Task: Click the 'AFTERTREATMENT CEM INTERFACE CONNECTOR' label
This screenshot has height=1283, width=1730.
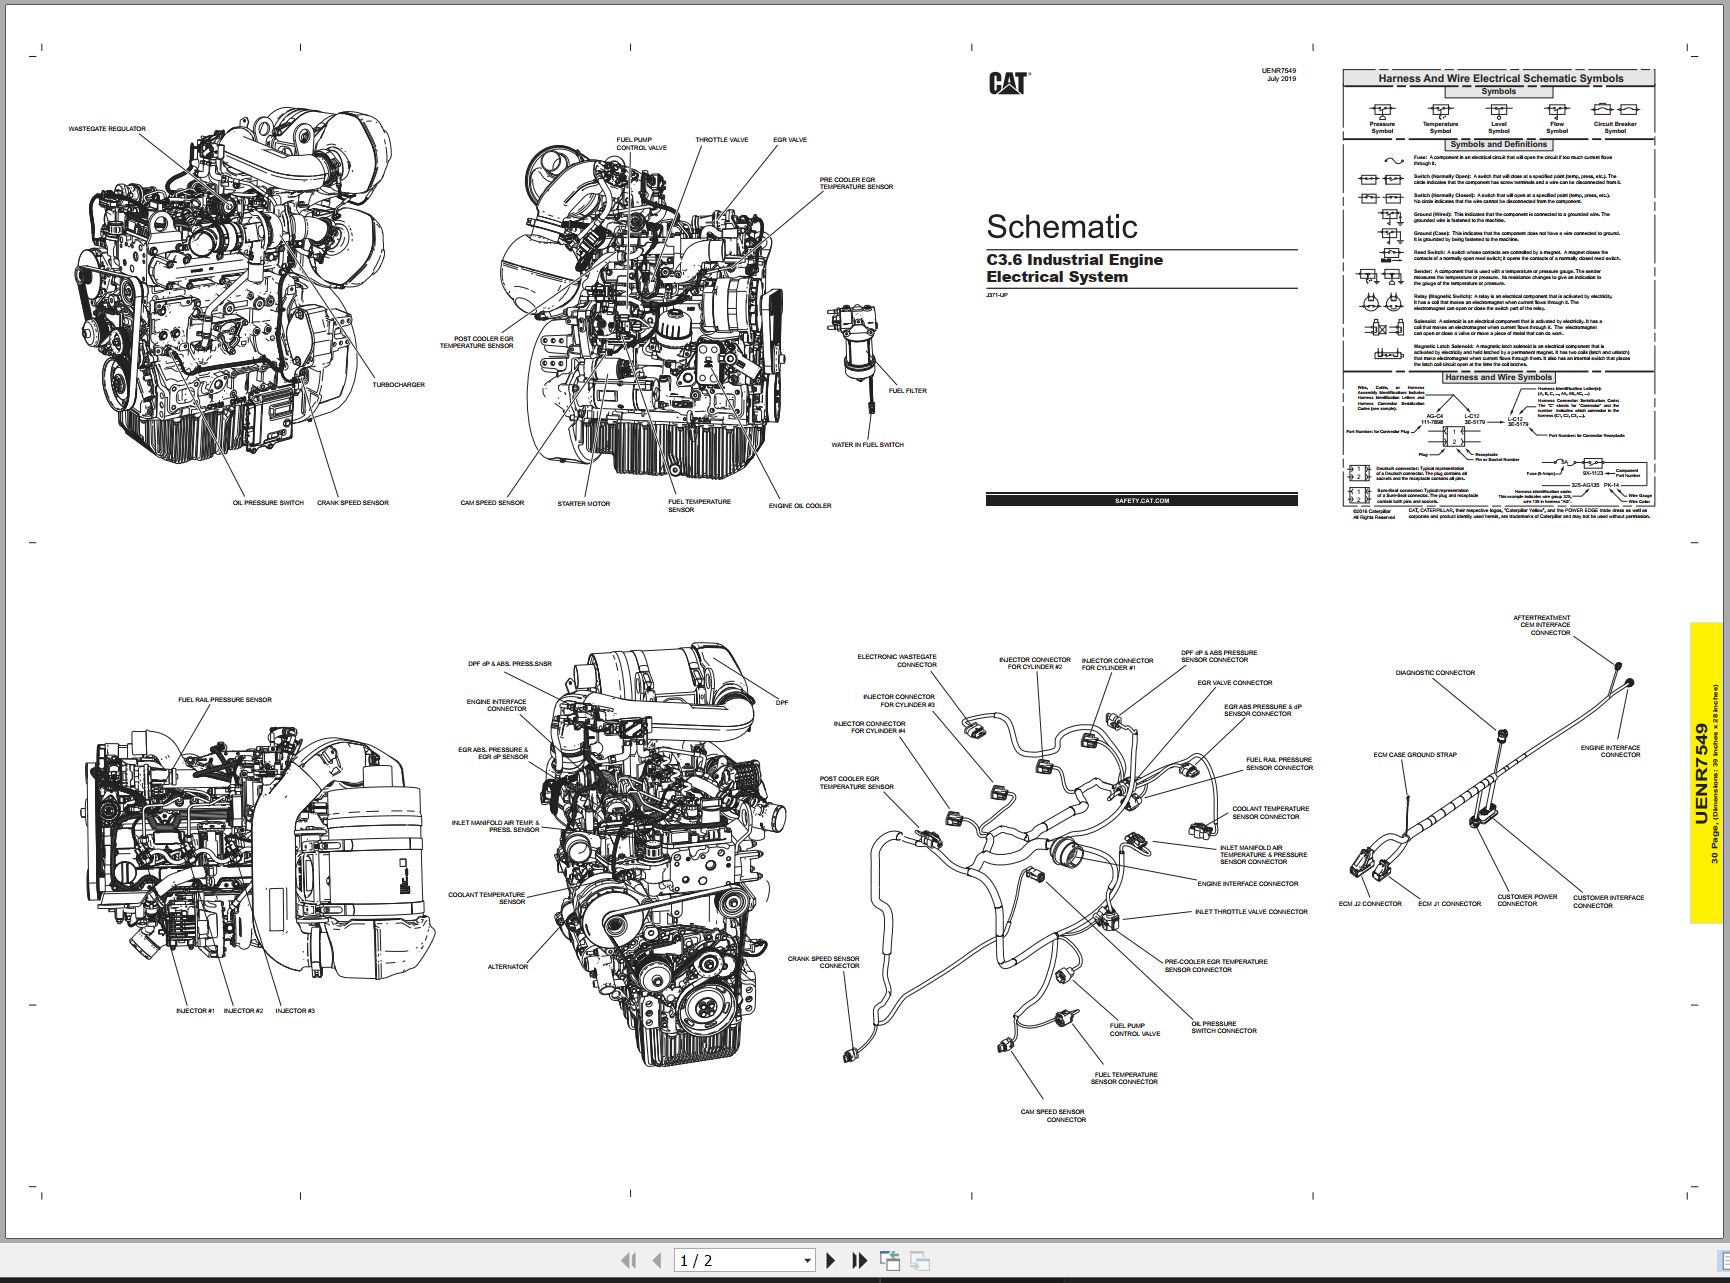Action: 1542,625
